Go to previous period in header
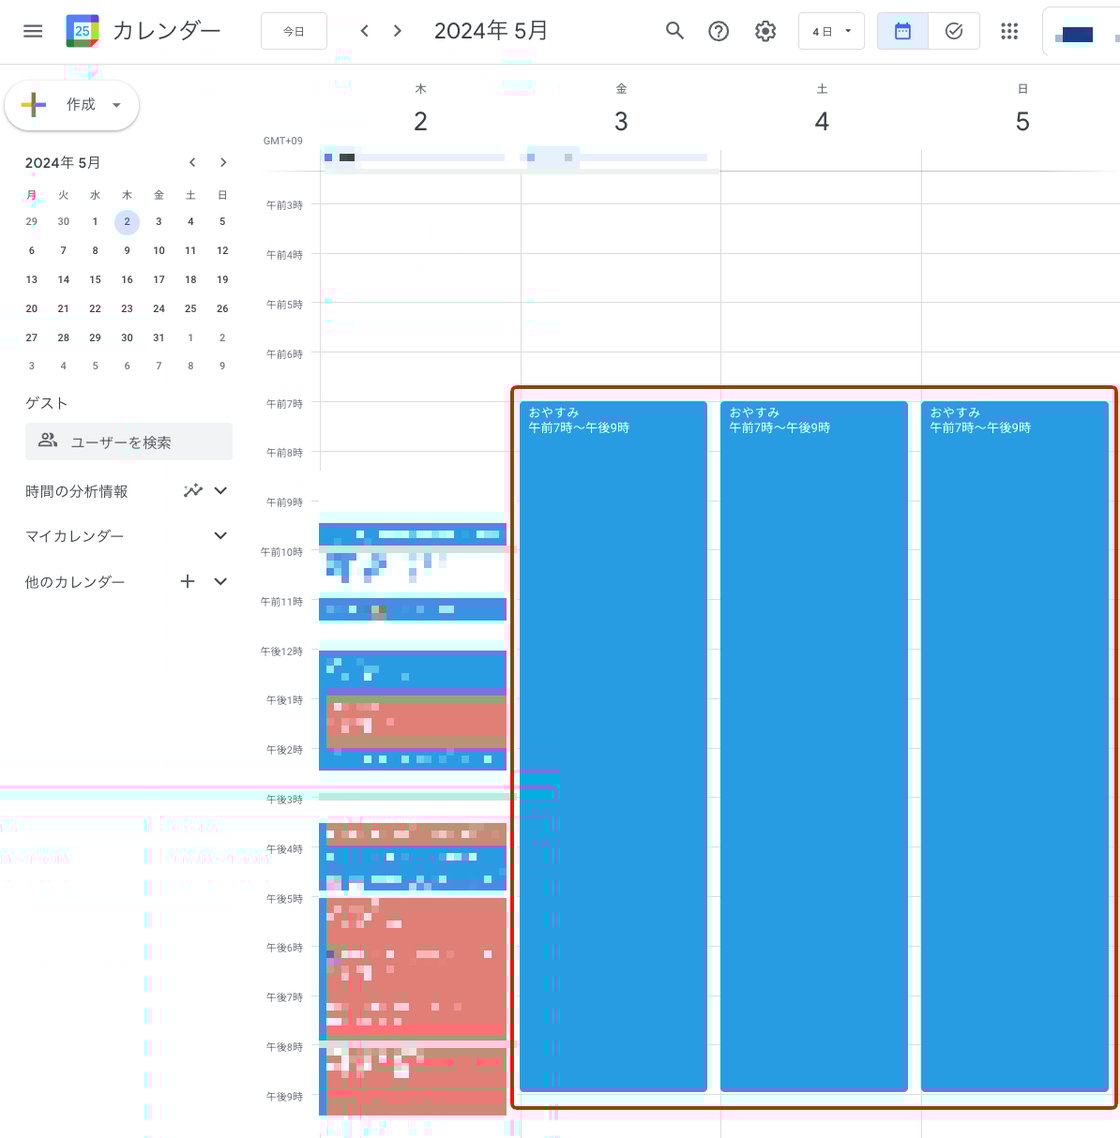1120x1138 pixels. [x=365, y=31]
